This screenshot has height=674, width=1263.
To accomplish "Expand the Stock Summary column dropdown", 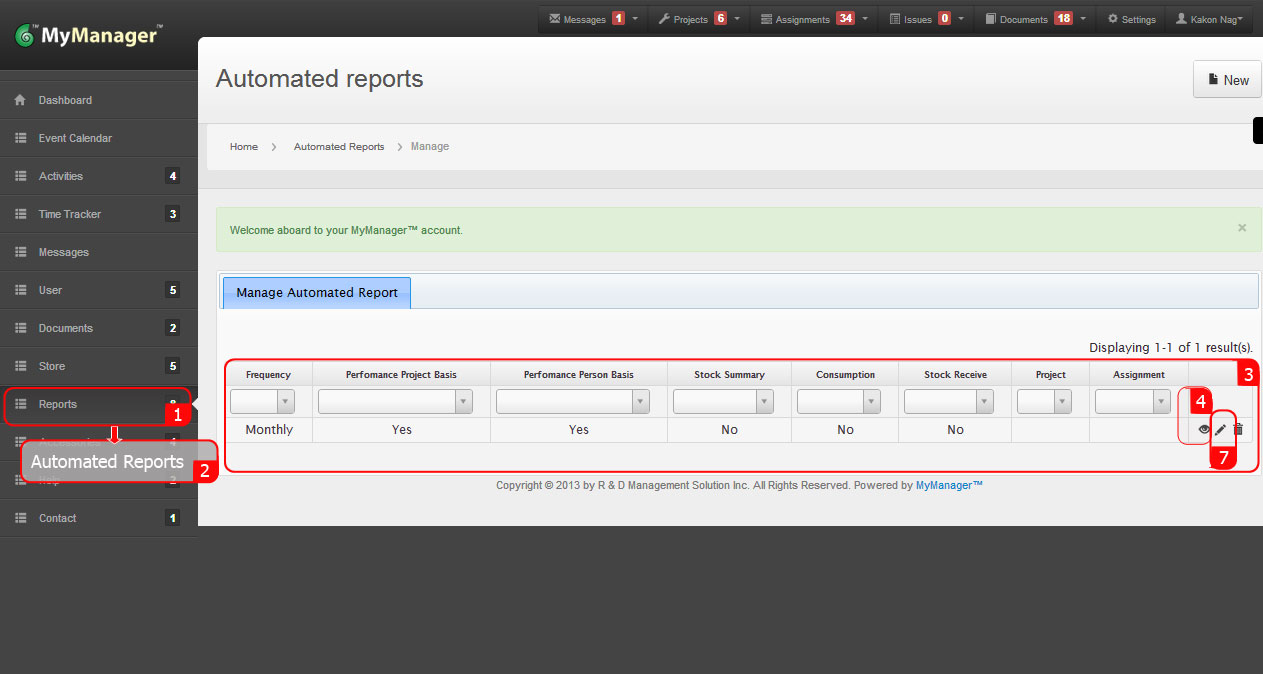I will [x=723, y=400].
